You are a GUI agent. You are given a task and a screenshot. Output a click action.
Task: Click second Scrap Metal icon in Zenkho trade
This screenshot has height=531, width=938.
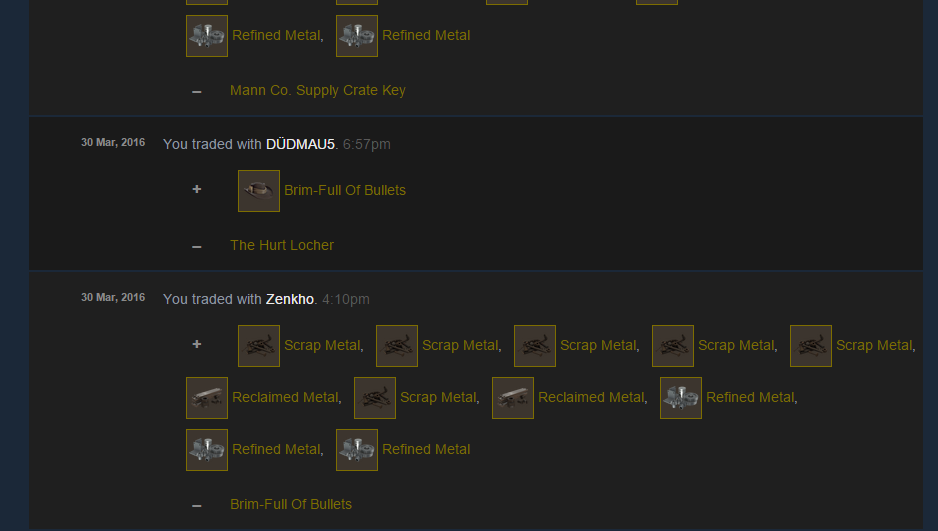click(x=397, y=346)
